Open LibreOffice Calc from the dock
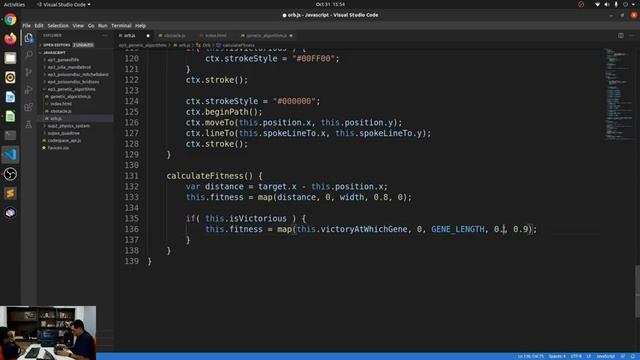The height and width of the screenshot is (360, 640). (x=10, y=116)
